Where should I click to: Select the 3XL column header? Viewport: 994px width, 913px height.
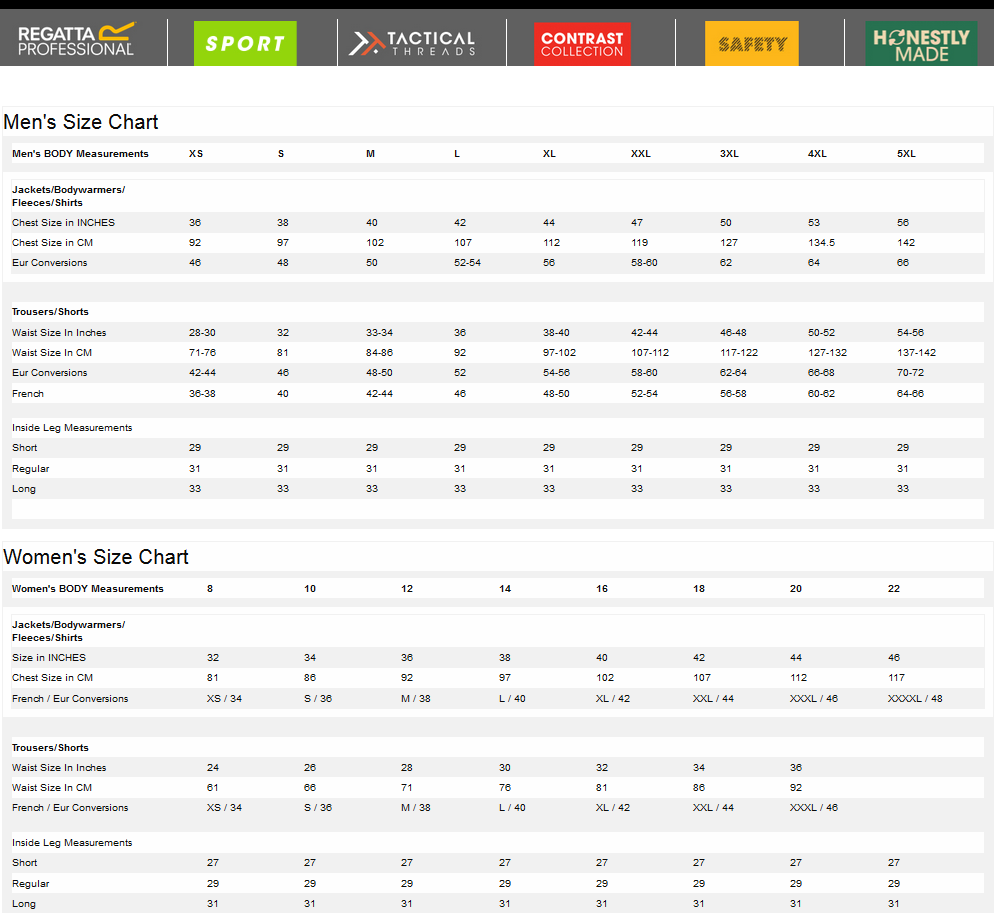tap(729, 154)
